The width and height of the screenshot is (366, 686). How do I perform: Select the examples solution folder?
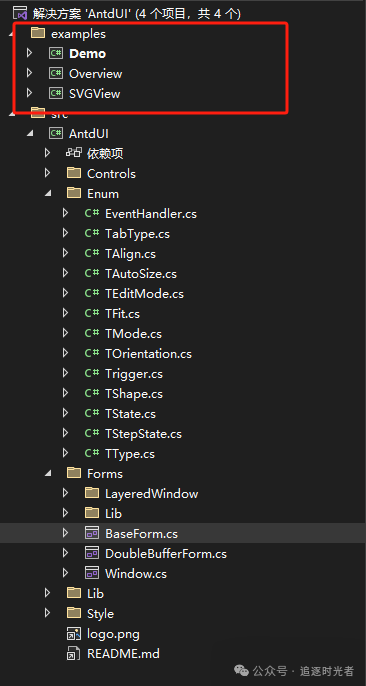[78, 34]
